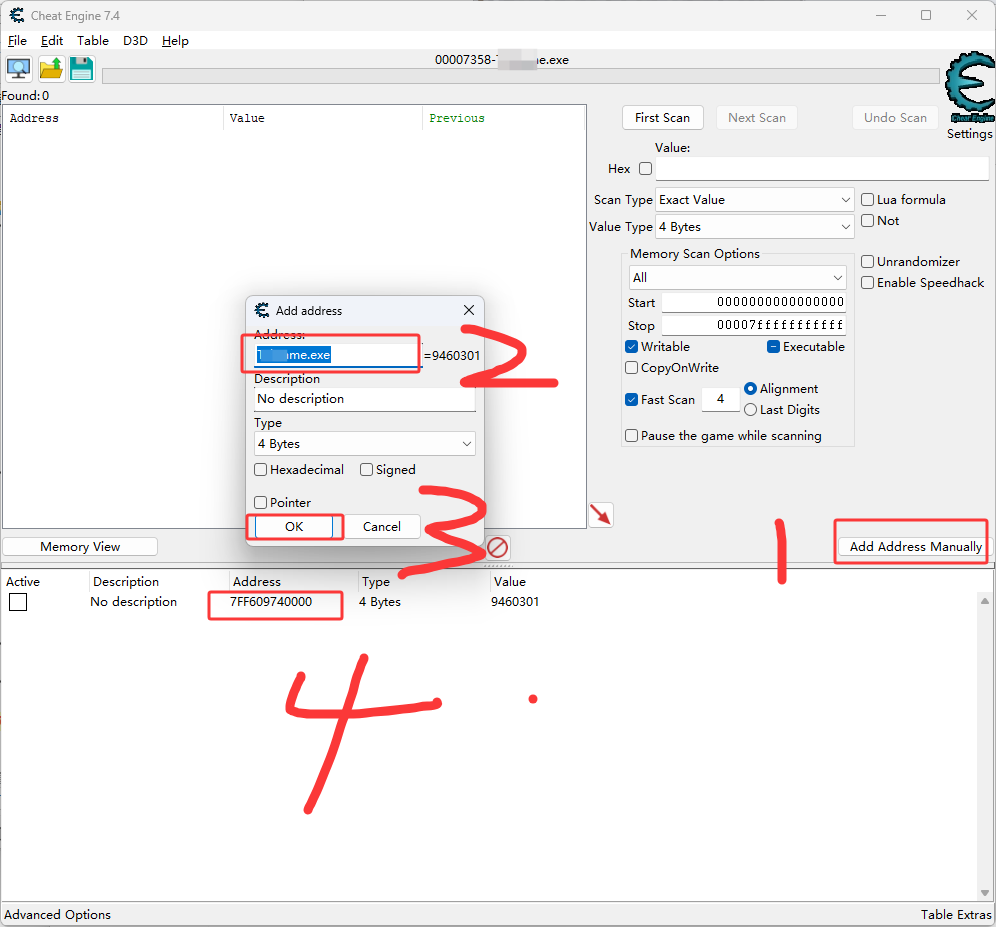
Task: Click the Stop address field
Action: [753, 325]
